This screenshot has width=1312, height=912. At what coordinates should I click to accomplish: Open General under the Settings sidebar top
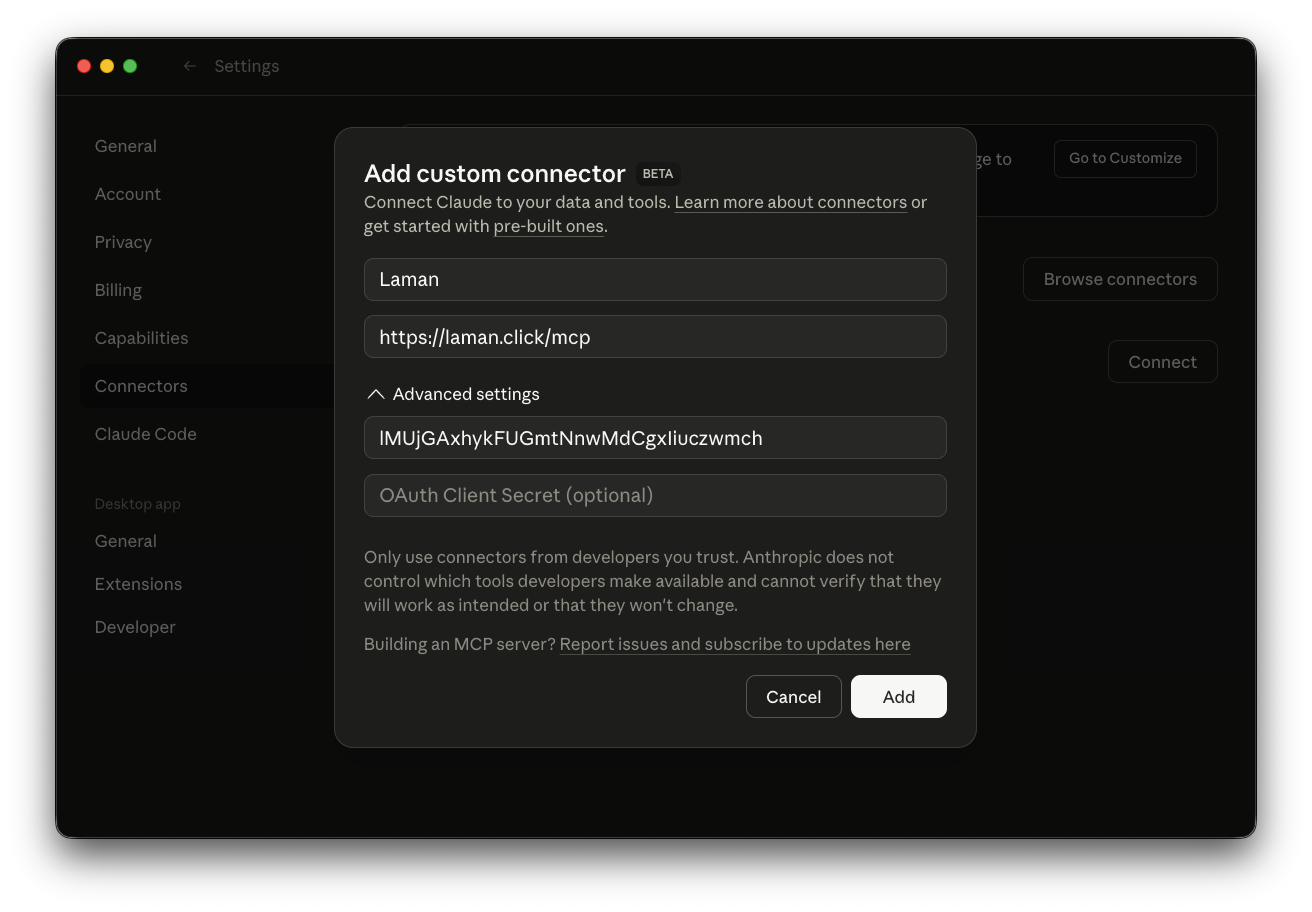point(126,146)
